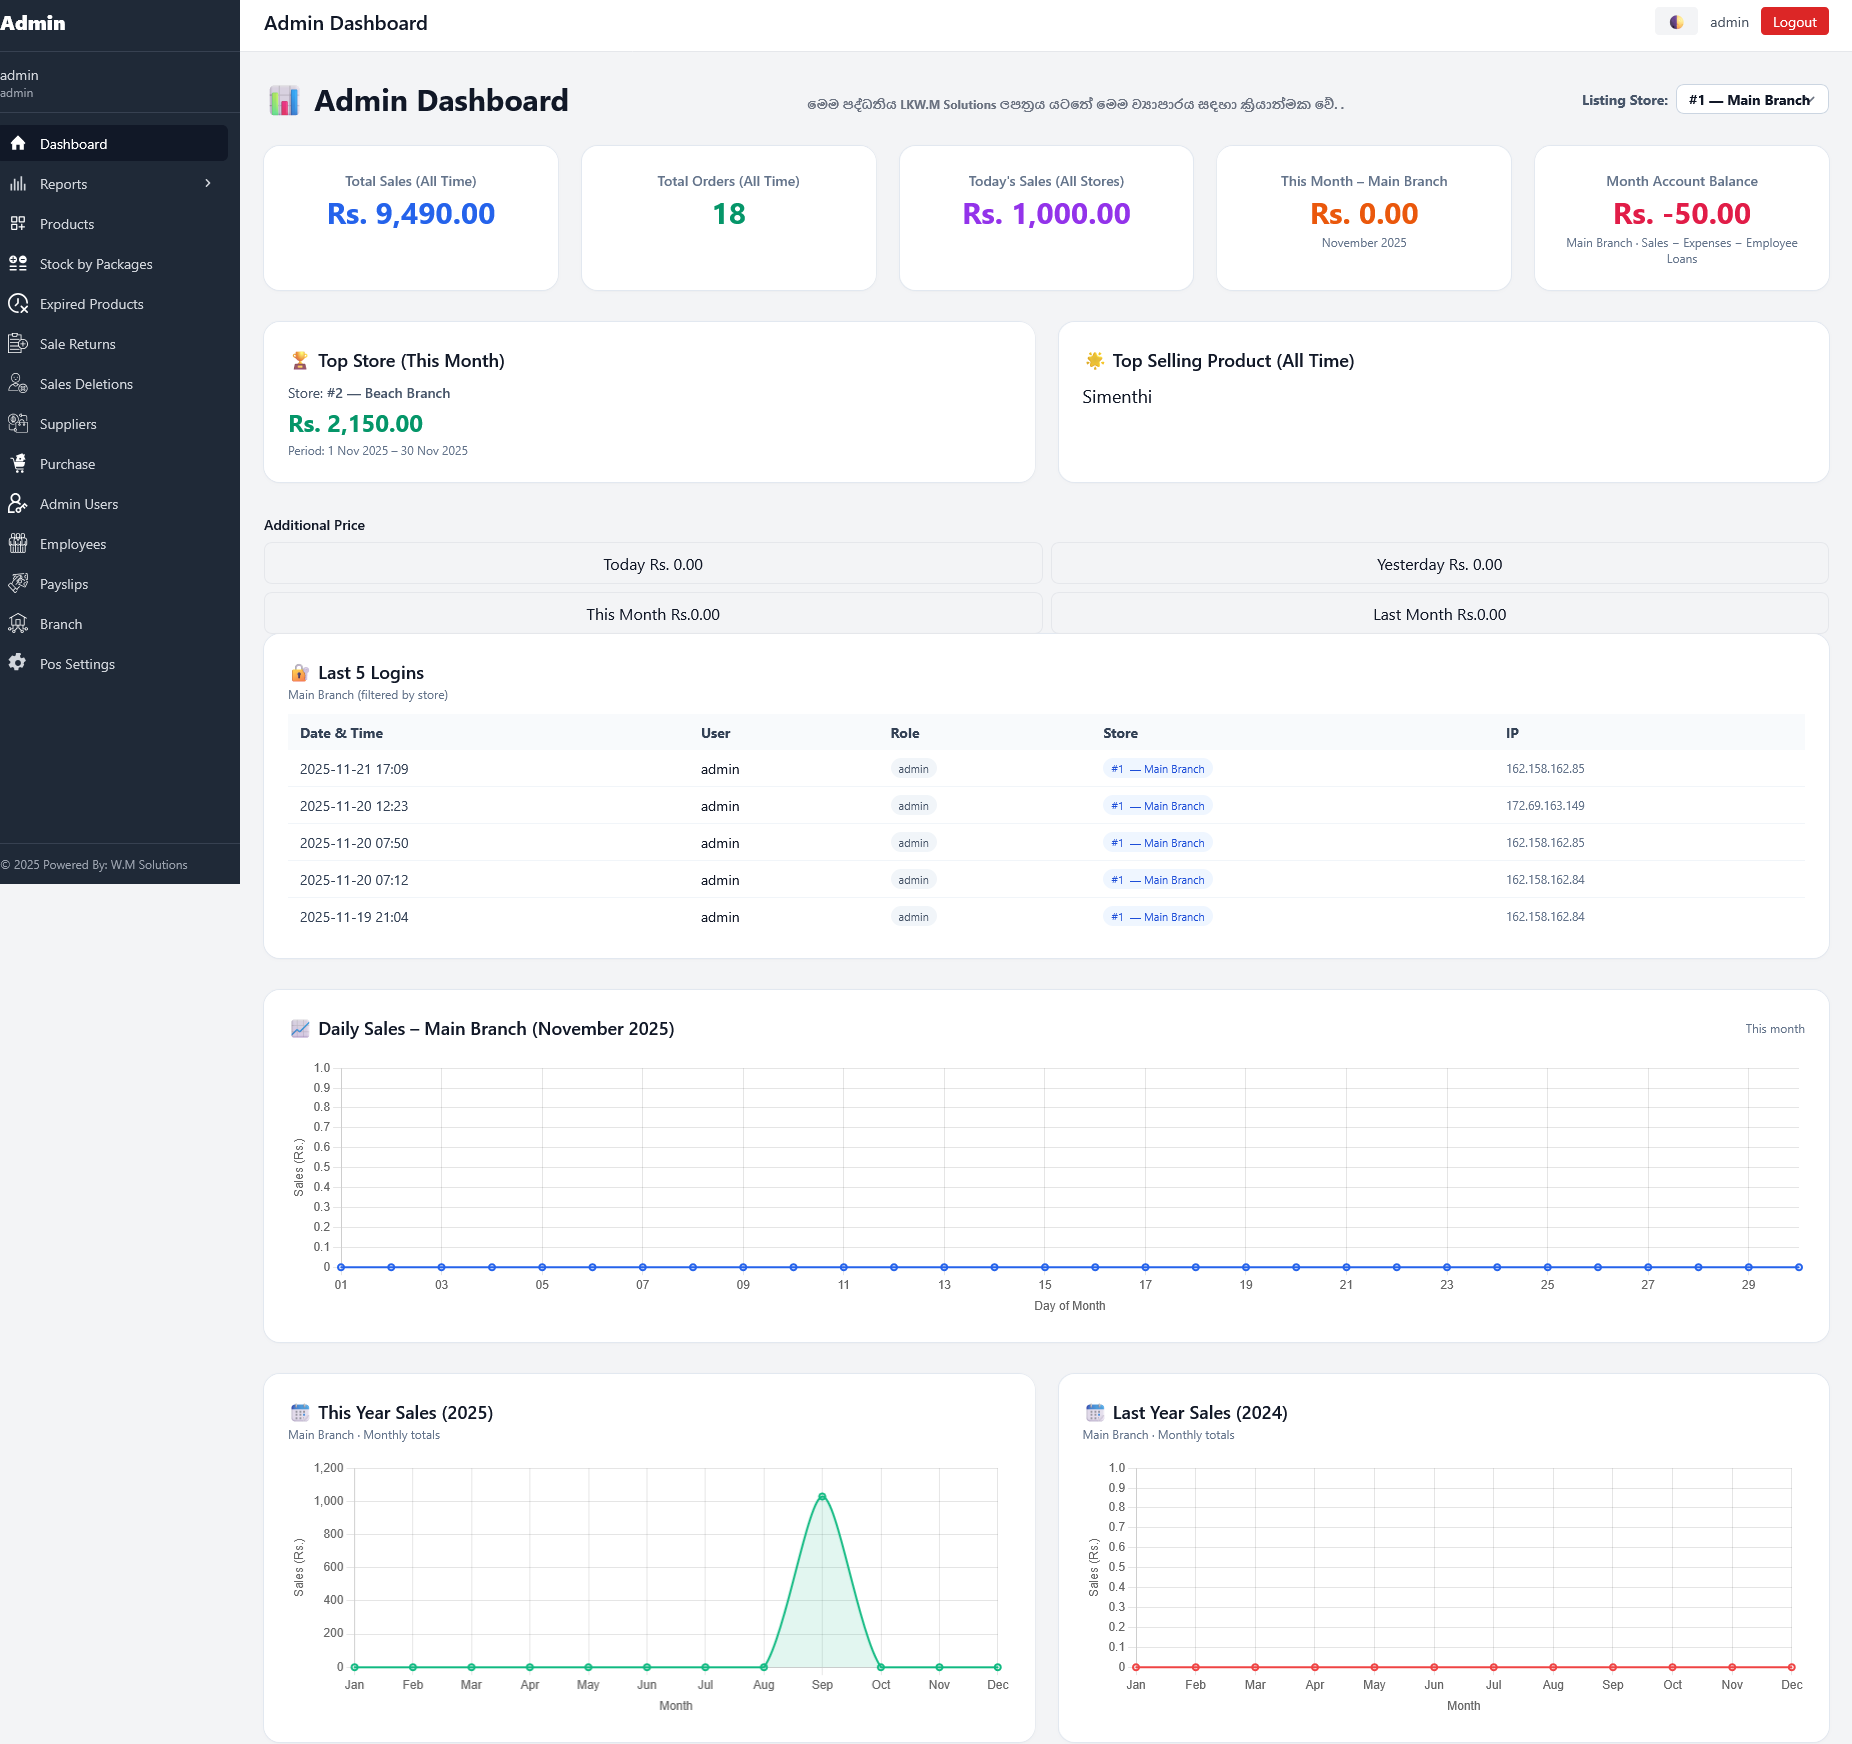Click the user avatar icon near Logout
1852x1744 pixels.
click(1676, 20)
